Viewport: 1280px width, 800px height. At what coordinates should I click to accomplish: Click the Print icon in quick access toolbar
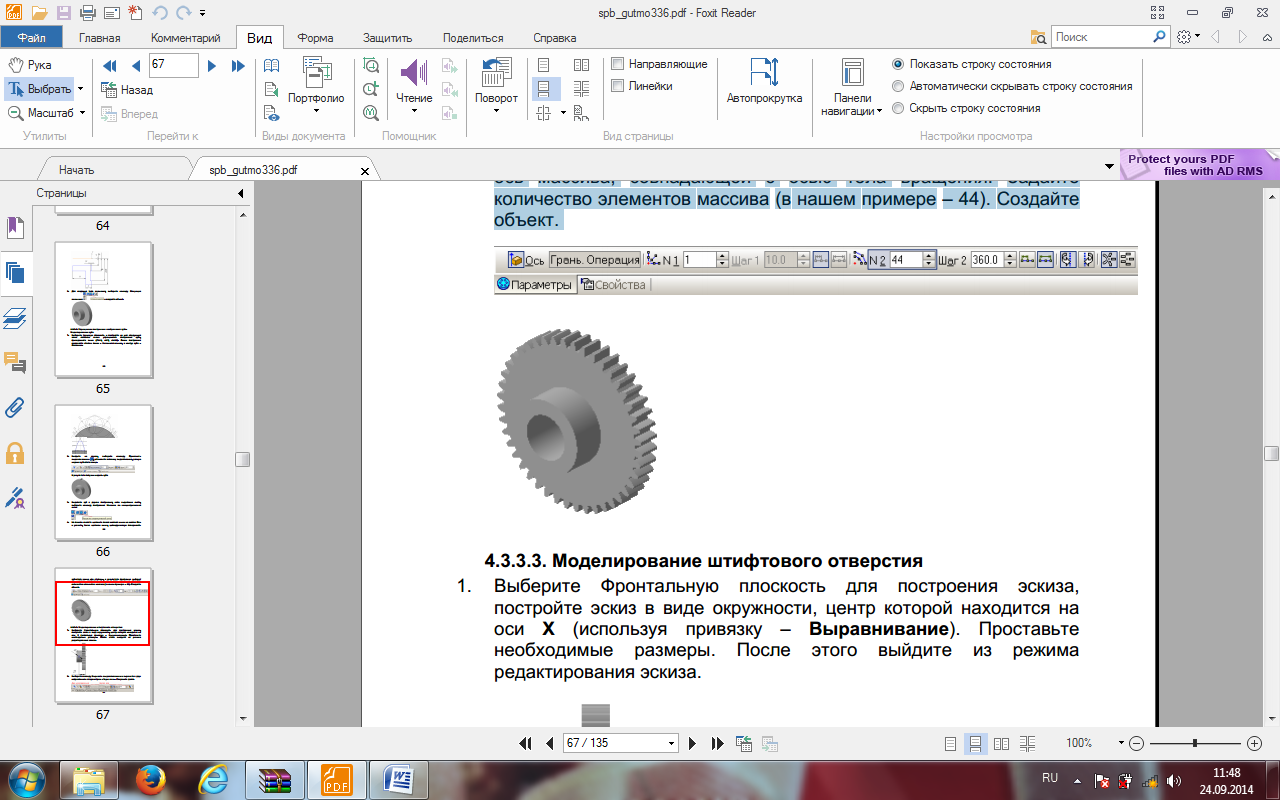(x=87, y=13)
